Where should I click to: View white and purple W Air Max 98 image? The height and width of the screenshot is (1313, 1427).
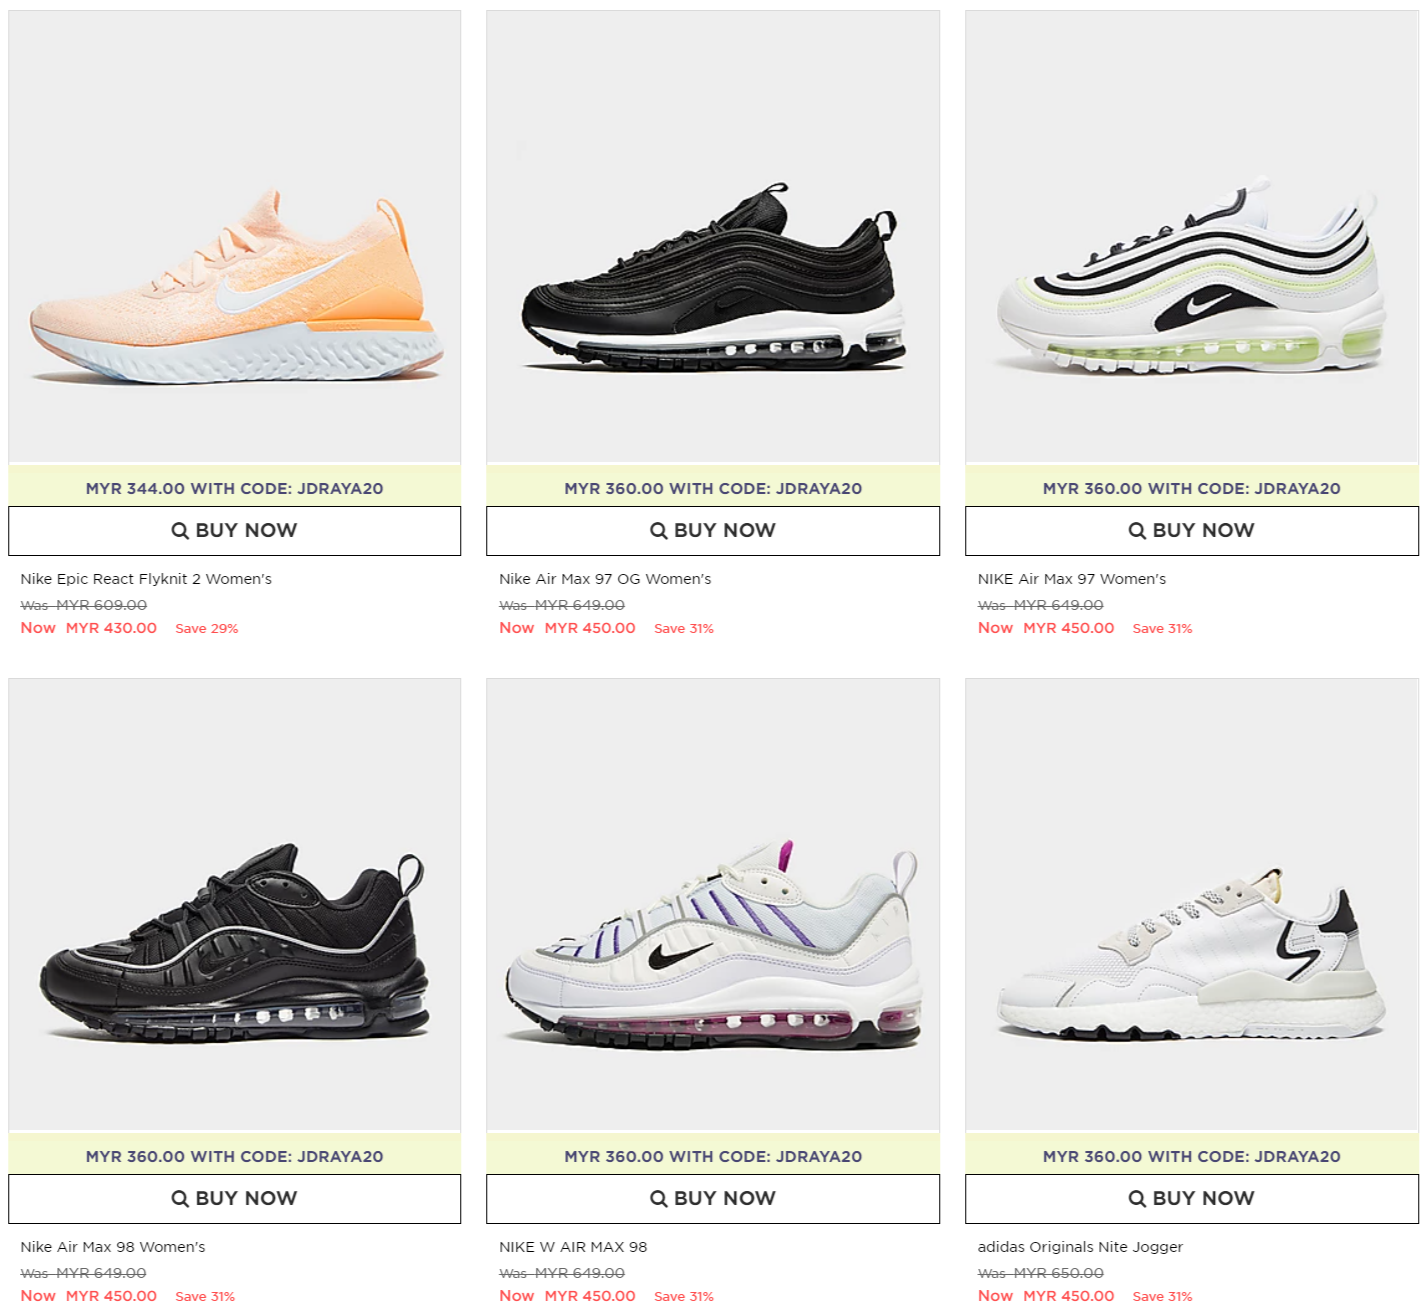[713, 905]
